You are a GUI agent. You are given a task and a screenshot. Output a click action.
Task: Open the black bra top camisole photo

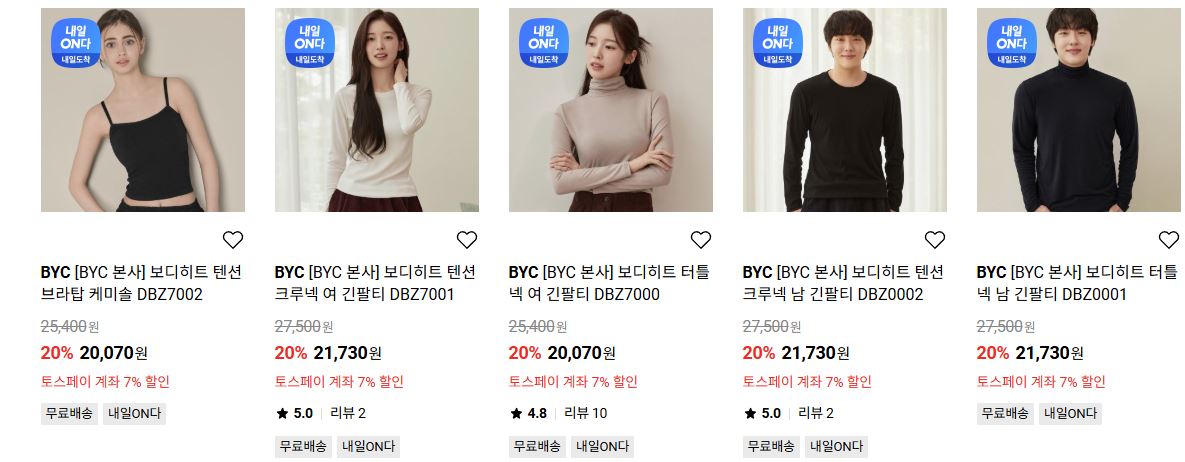[x=143, y=110]
